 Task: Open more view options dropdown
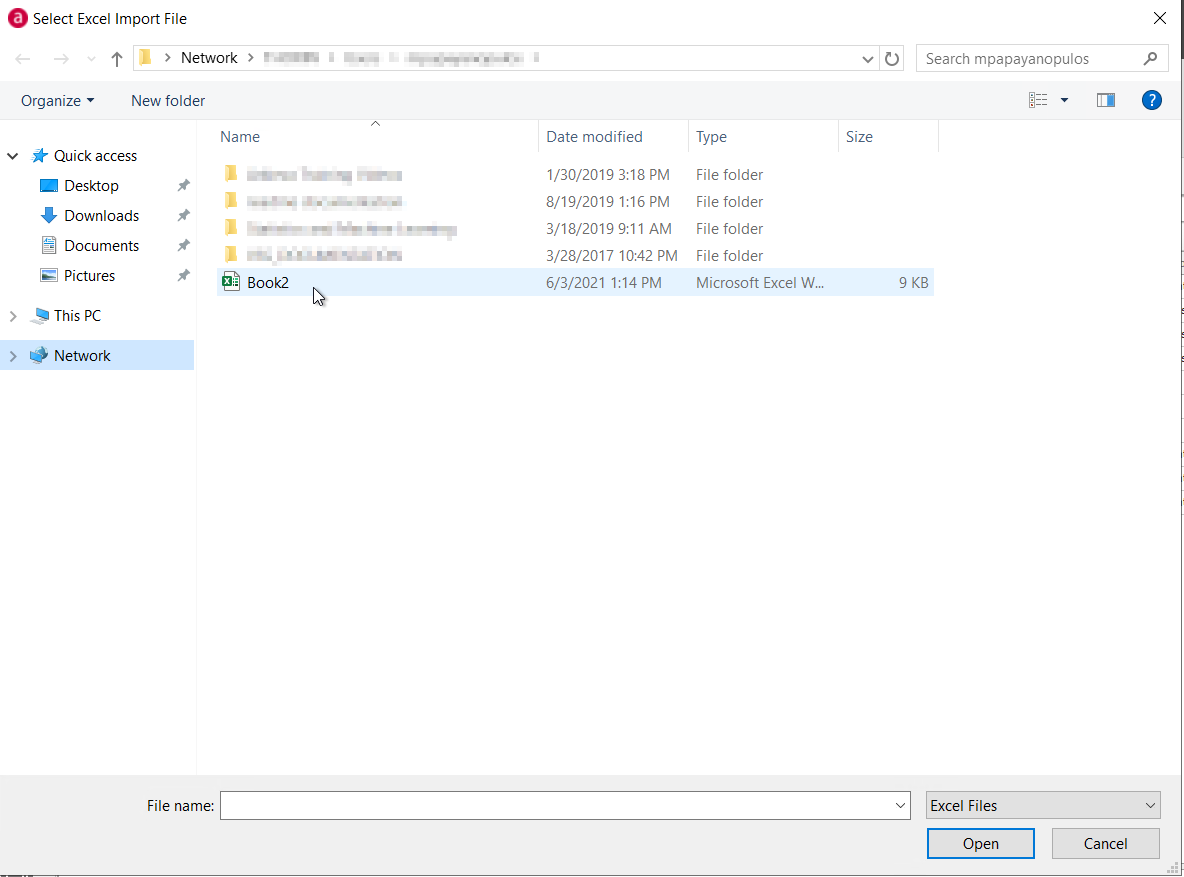1064,100
